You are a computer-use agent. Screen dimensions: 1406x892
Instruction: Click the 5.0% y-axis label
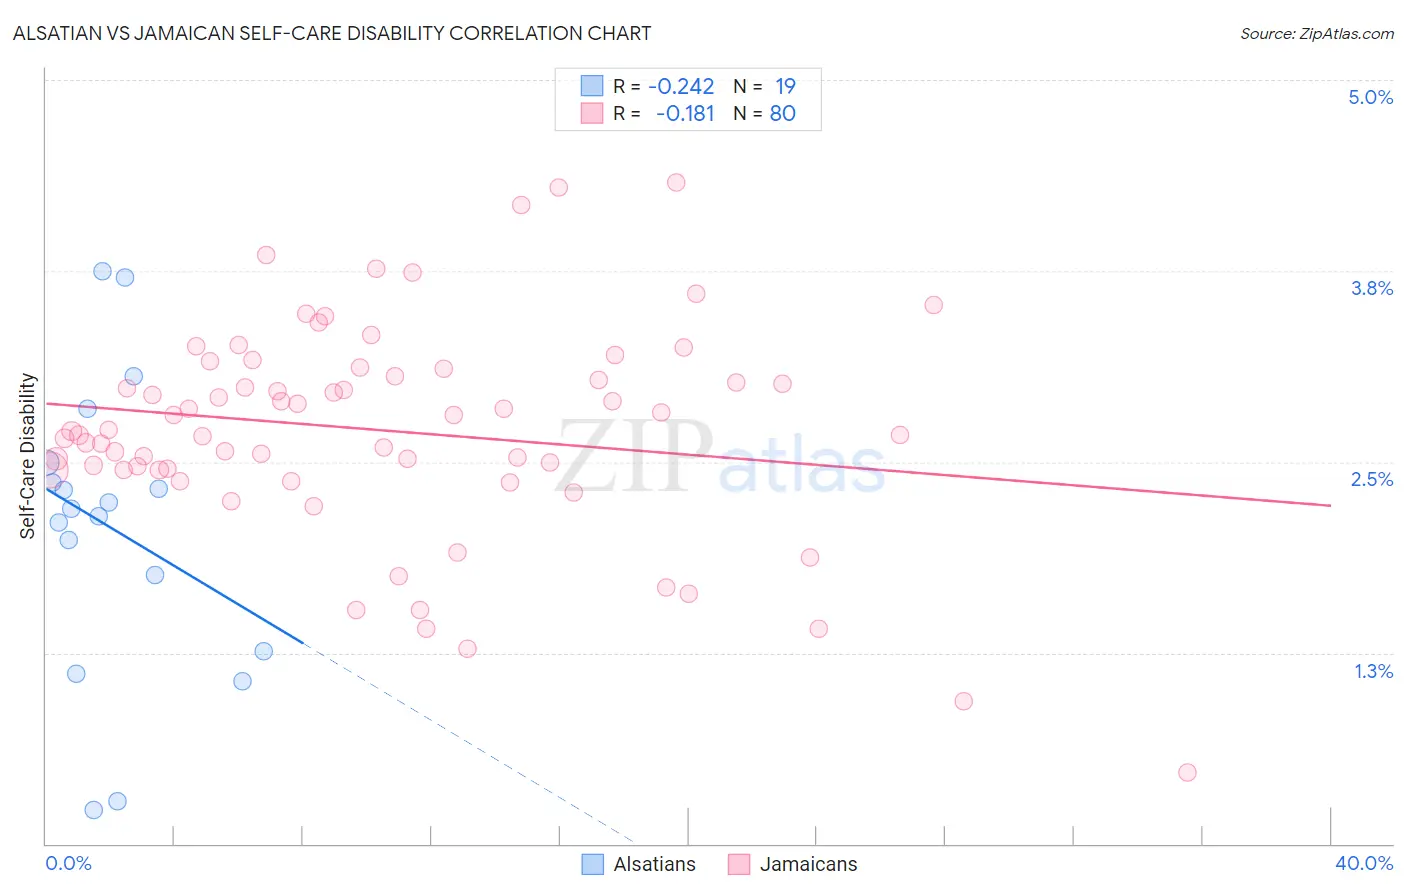pos(1371,97)
